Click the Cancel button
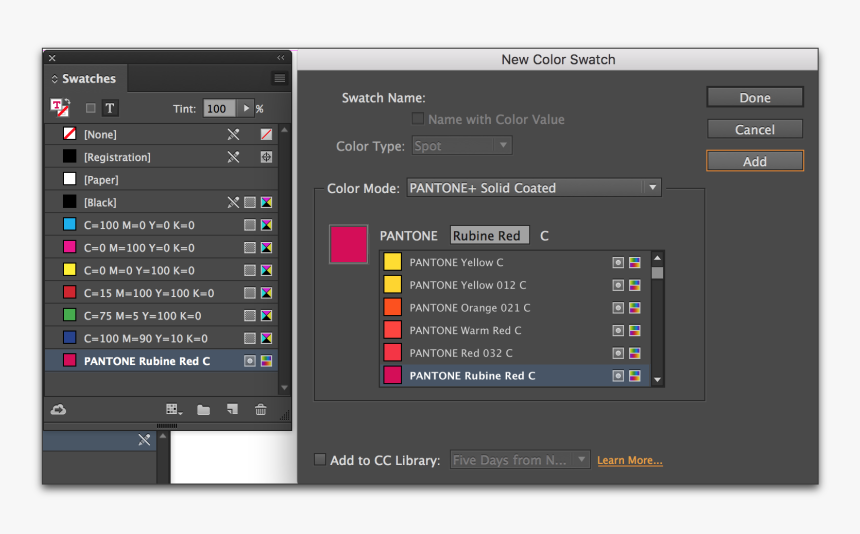860x534 pixels. point(755,129)
